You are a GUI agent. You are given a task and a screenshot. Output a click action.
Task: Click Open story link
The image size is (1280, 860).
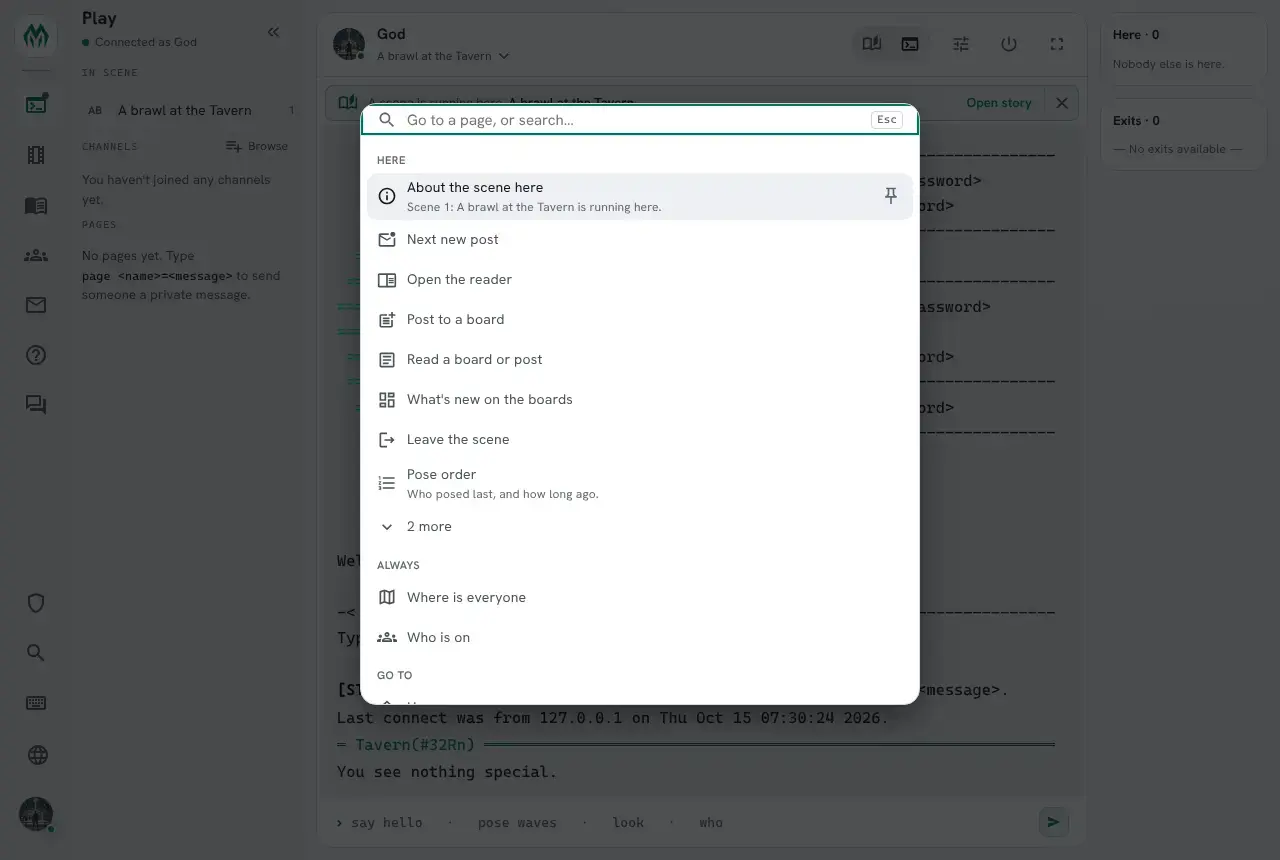pyautogui.click(x=999, y=103)
